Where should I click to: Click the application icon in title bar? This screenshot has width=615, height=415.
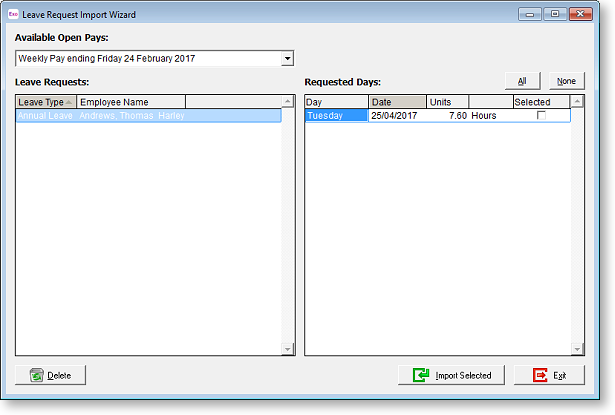(13, 15)
